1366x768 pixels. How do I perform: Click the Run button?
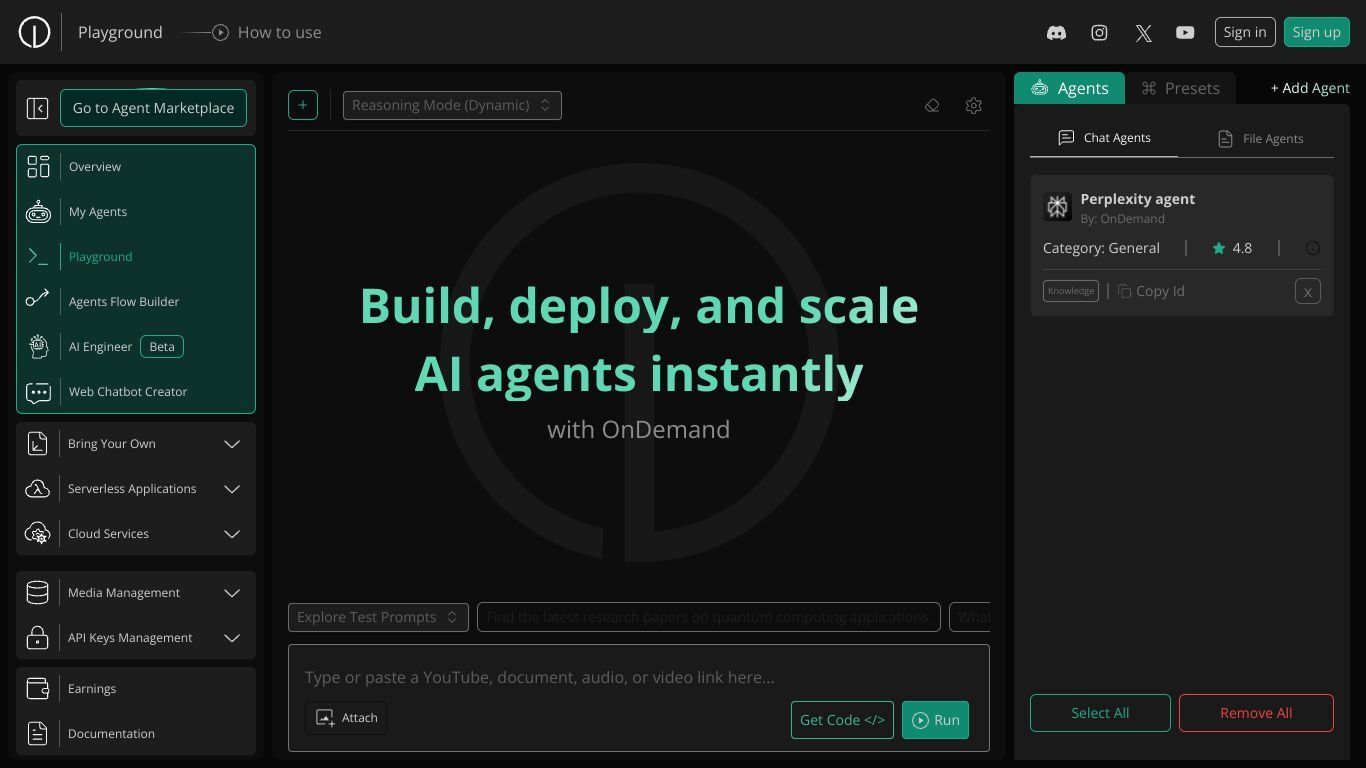(x=935, y=720)
